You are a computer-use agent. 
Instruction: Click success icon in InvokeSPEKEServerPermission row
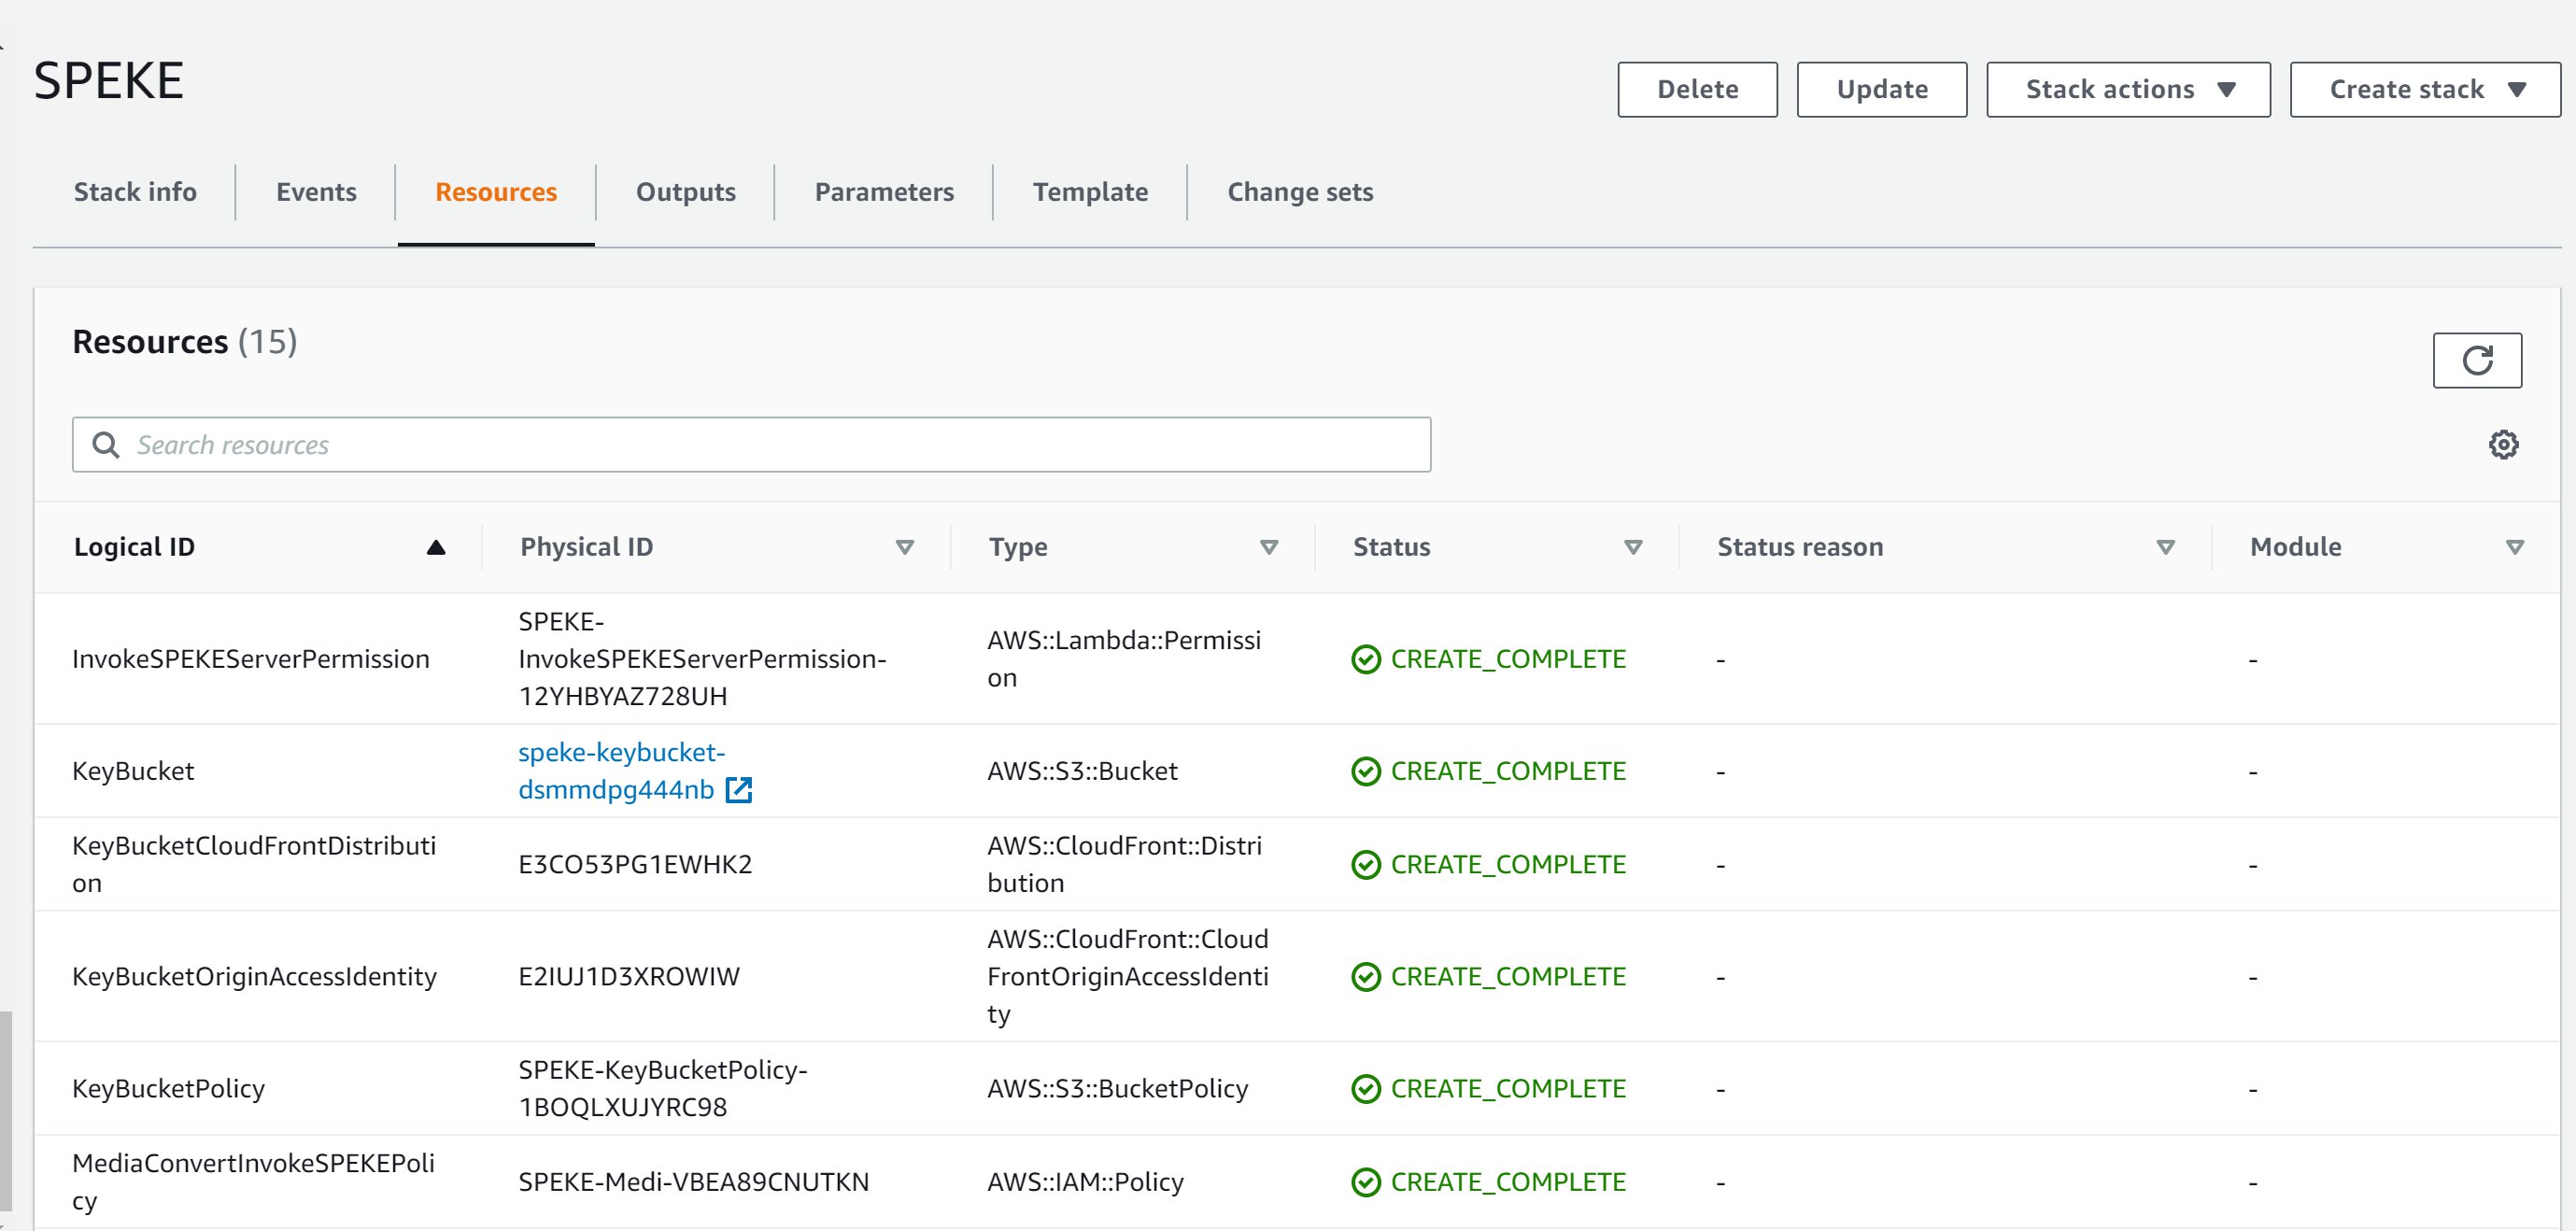point(1365,660)
